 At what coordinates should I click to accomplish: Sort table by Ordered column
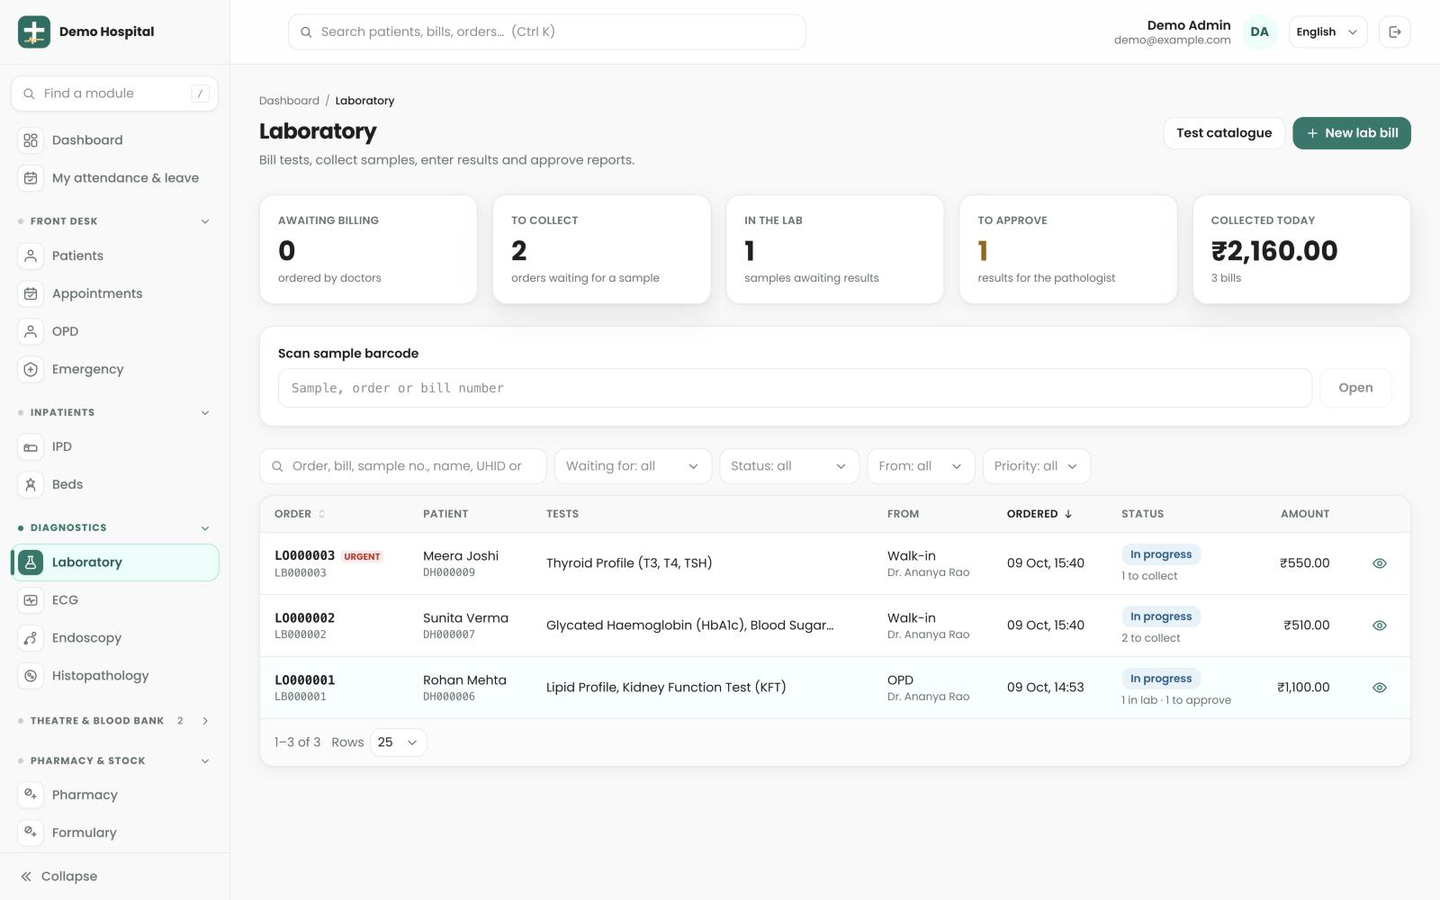(x=1040, y=514)
